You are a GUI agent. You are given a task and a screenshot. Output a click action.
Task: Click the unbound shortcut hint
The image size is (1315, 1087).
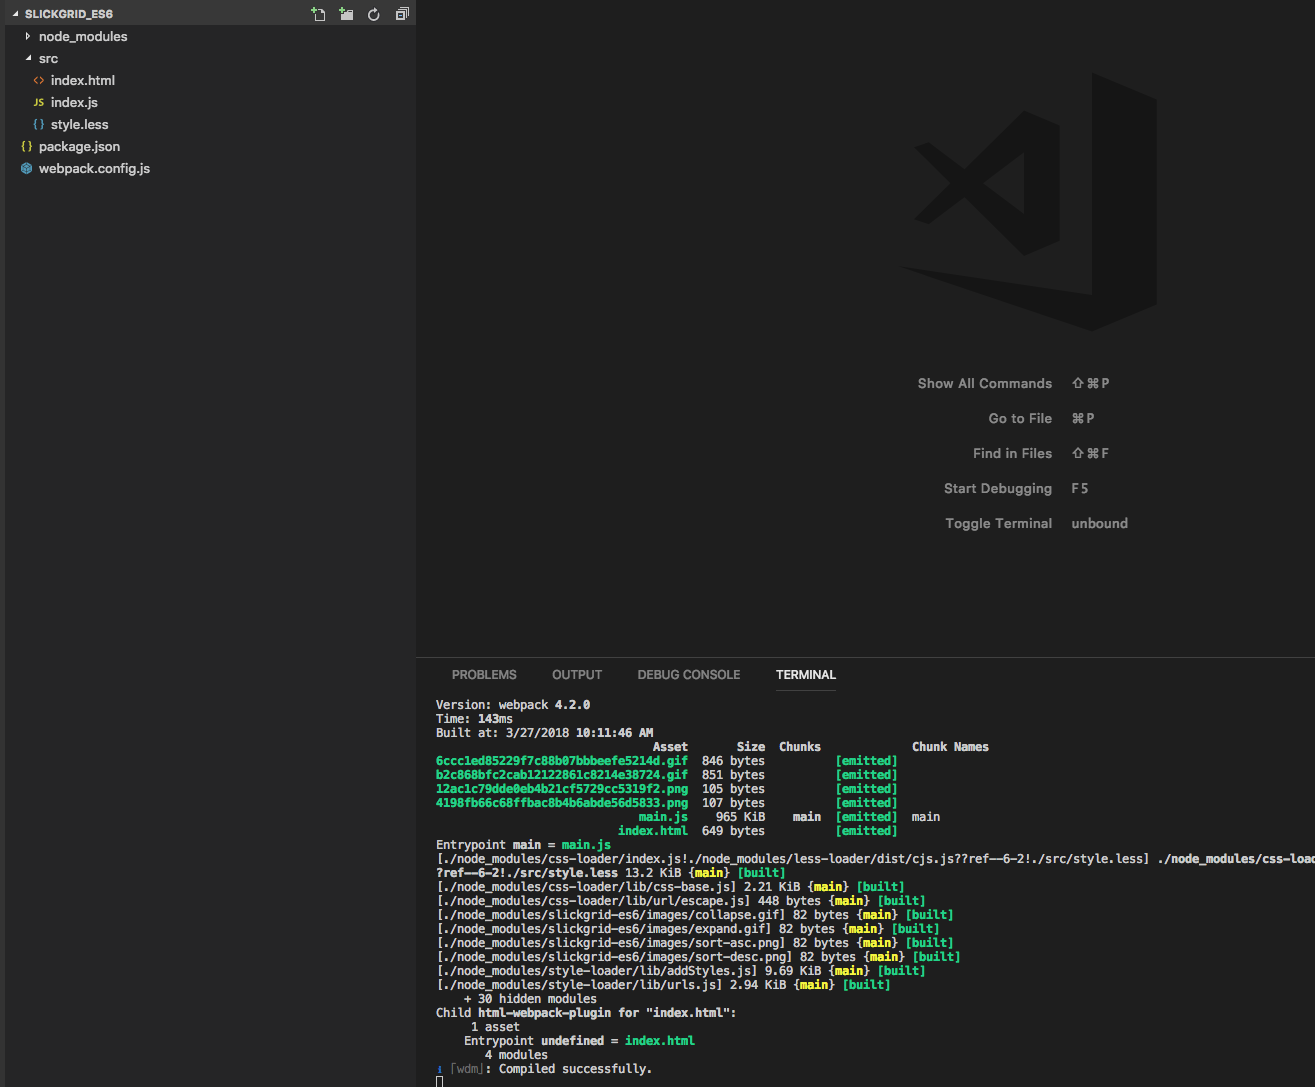coord(1100,523)
